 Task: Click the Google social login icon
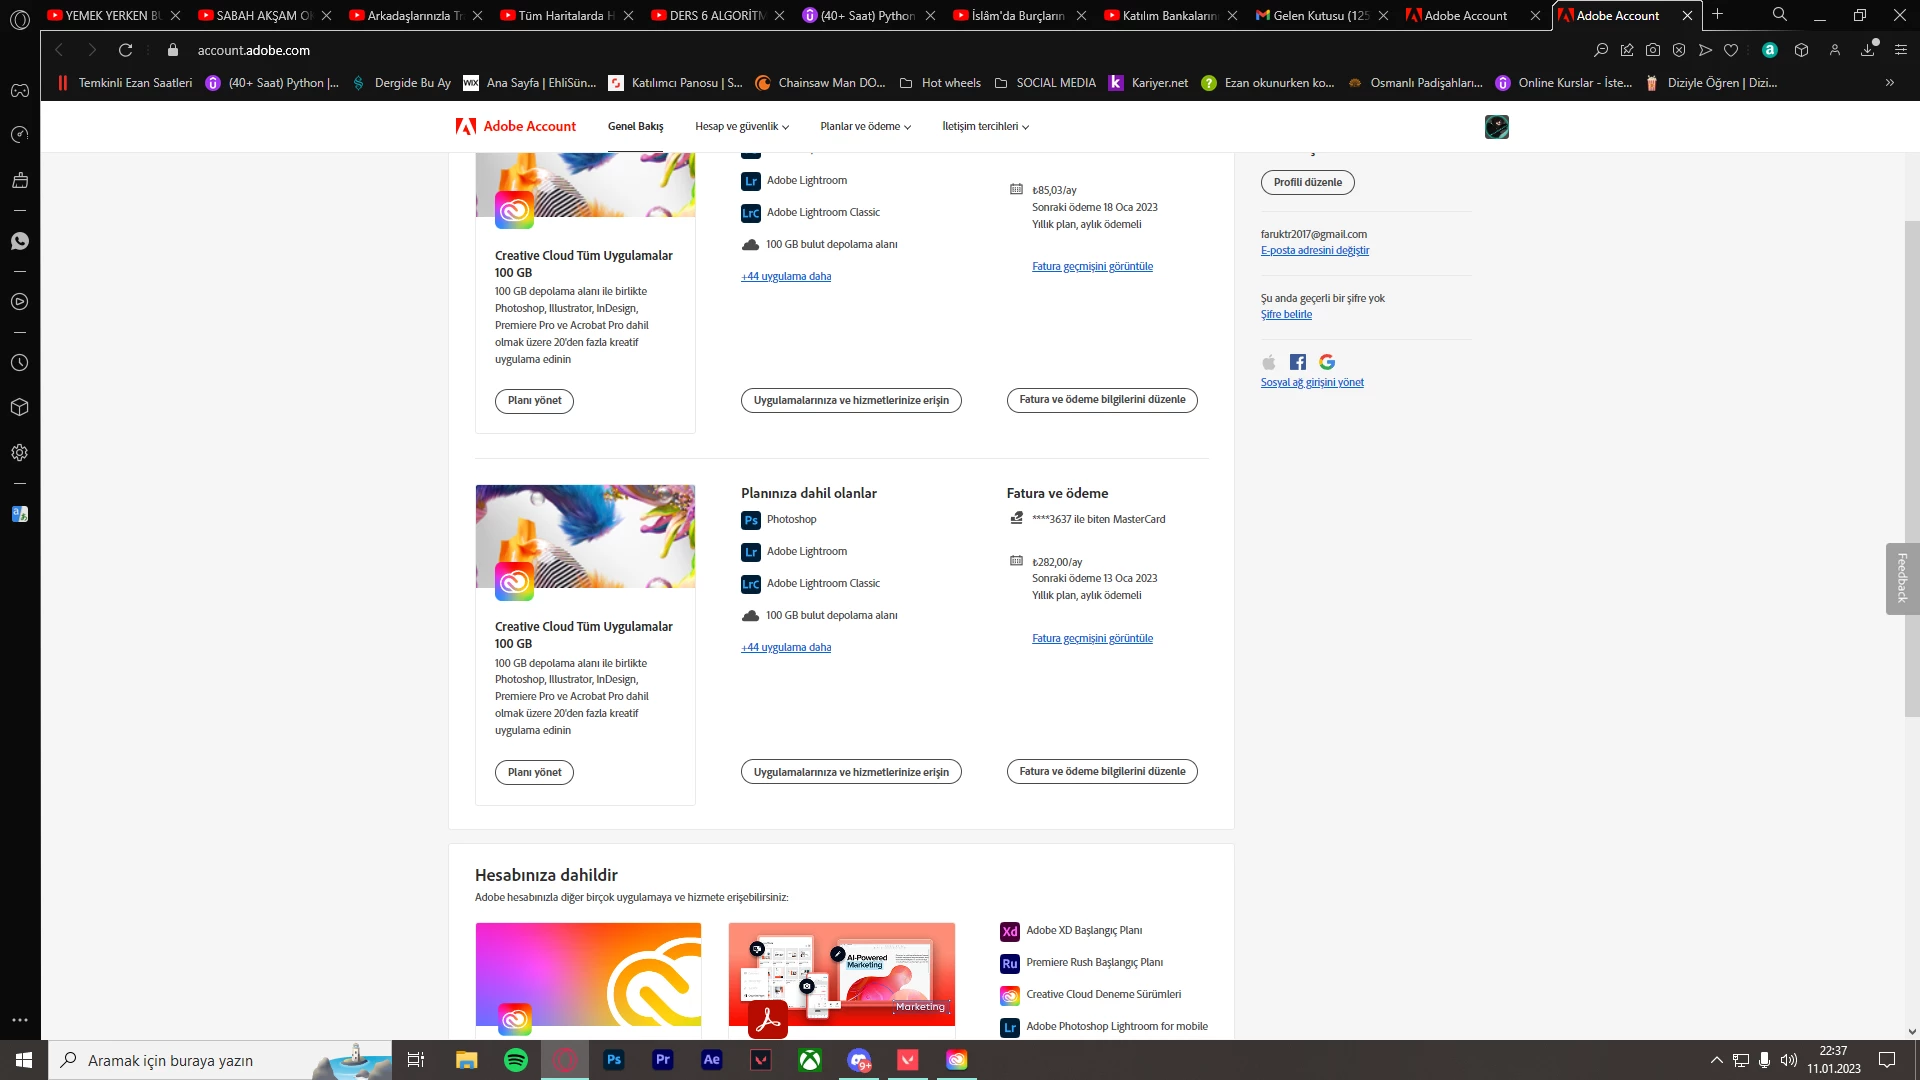tap(1327, 362)
